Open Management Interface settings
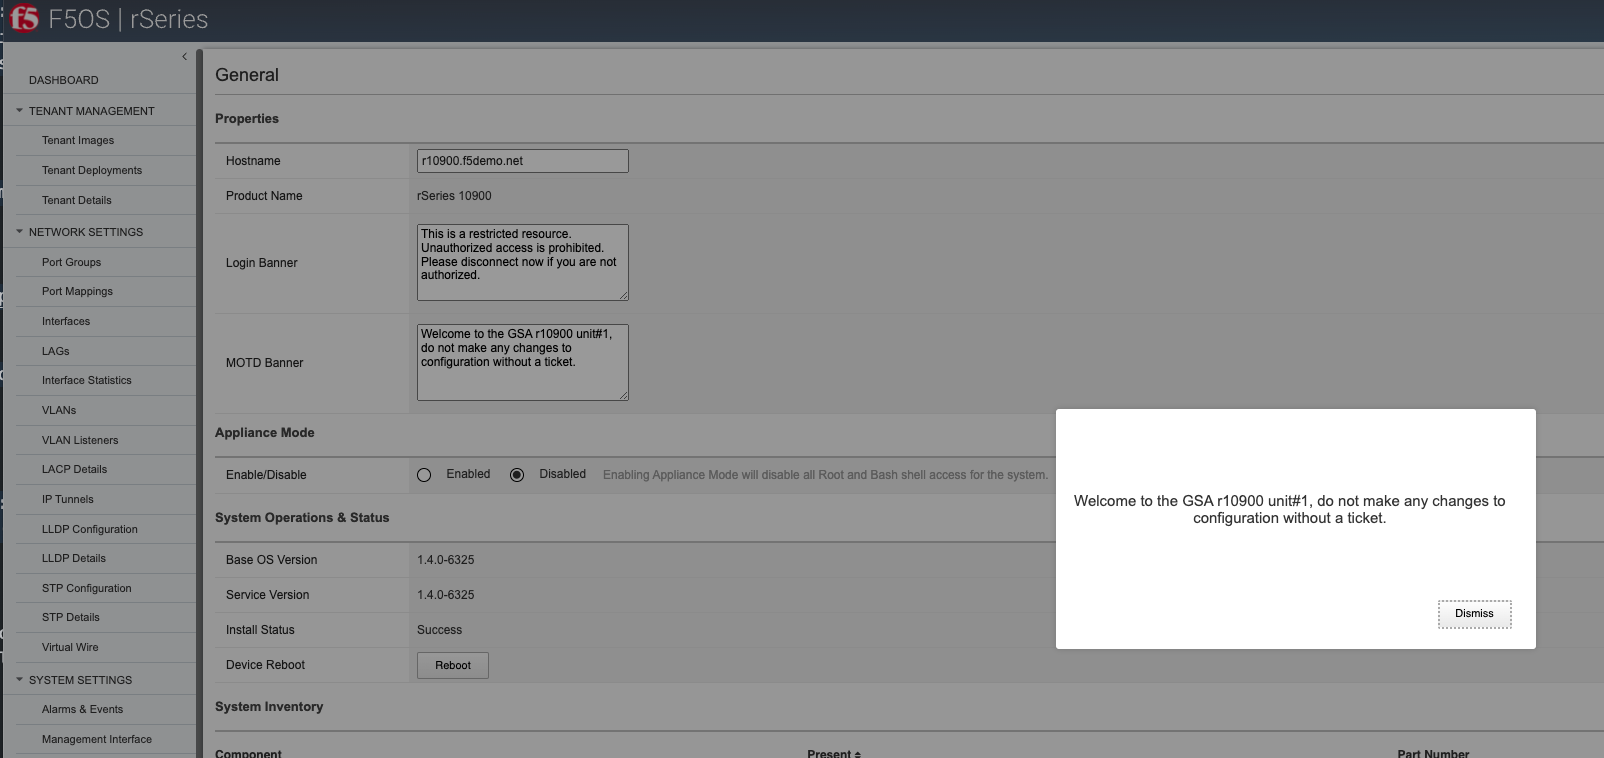This screenshot has height=758, width=1604. pos(97,740)
